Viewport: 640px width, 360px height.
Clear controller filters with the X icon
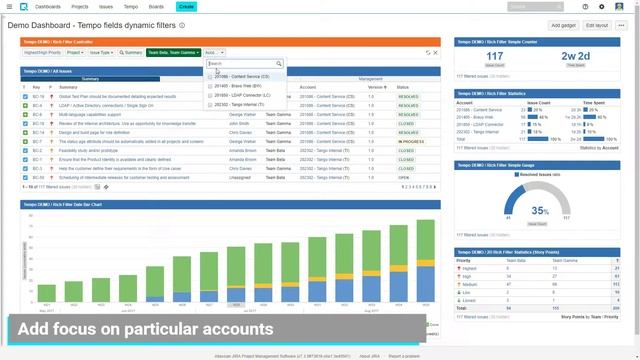pos(436,53)
